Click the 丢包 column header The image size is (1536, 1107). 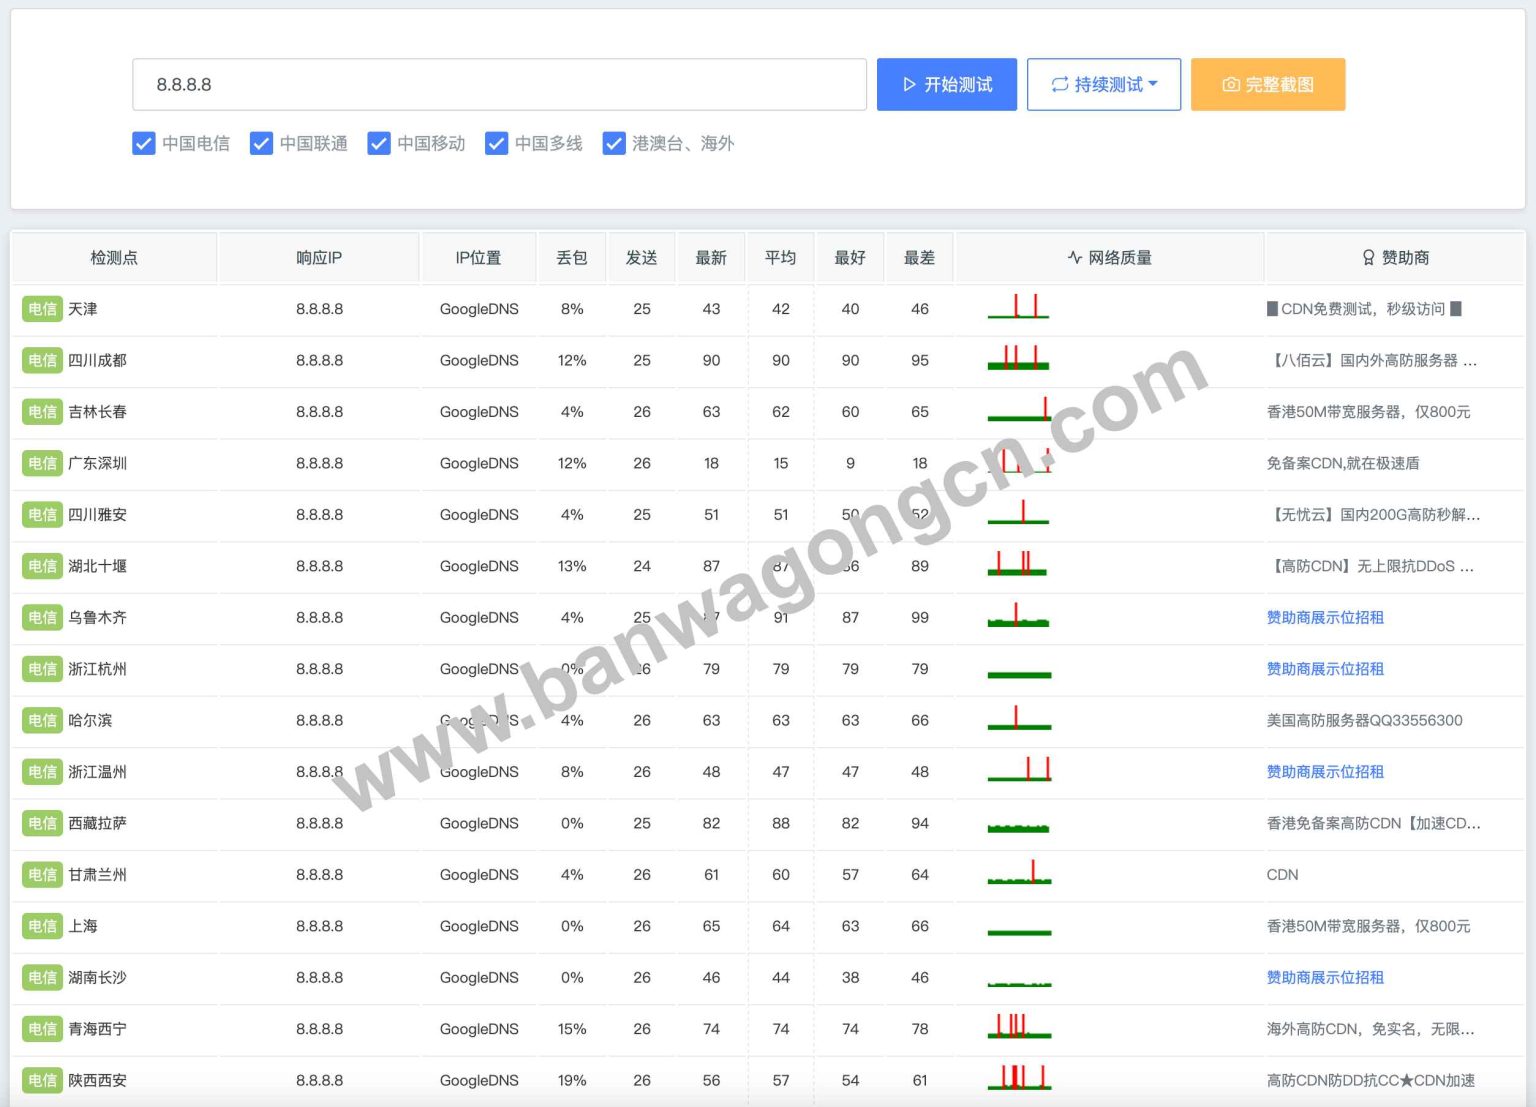571,257
